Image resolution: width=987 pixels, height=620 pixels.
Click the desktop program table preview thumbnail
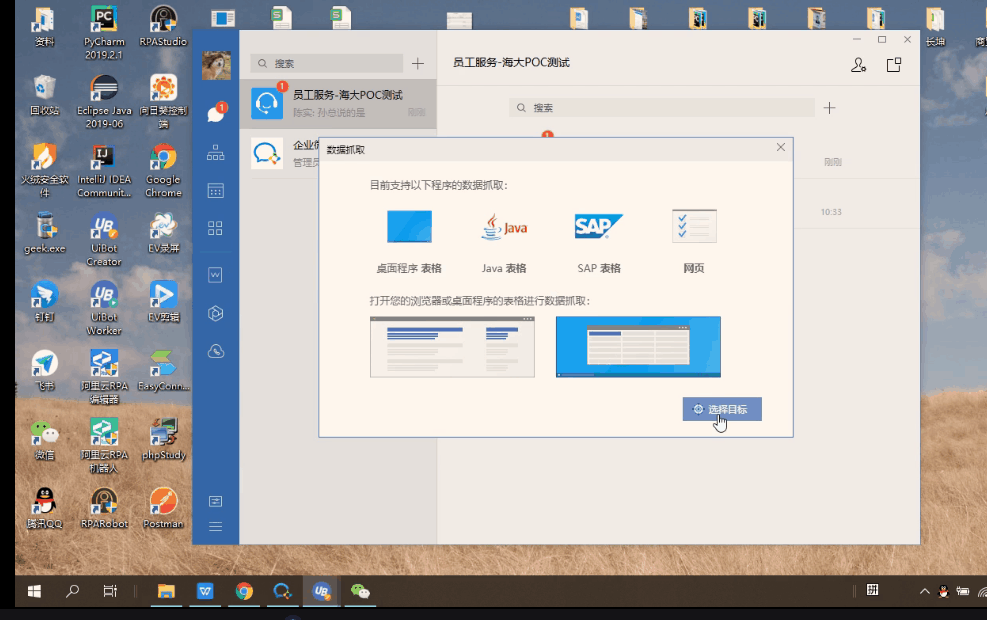[638, 347]
